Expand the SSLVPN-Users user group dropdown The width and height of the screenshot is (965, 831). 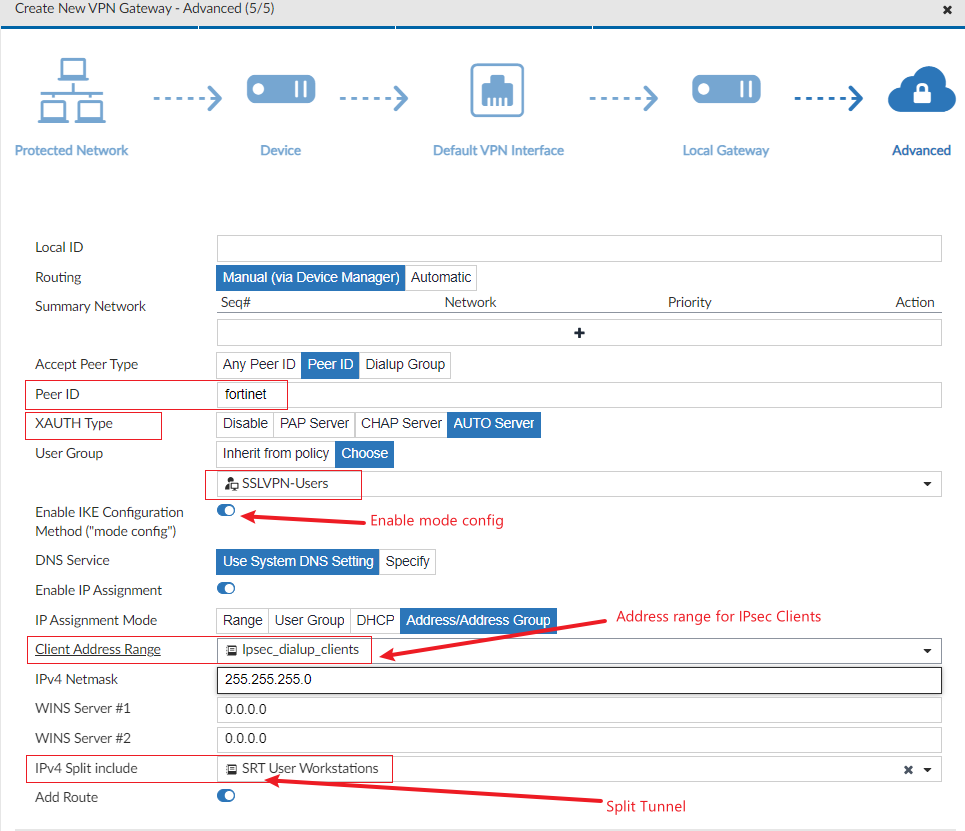click(927, 484)
